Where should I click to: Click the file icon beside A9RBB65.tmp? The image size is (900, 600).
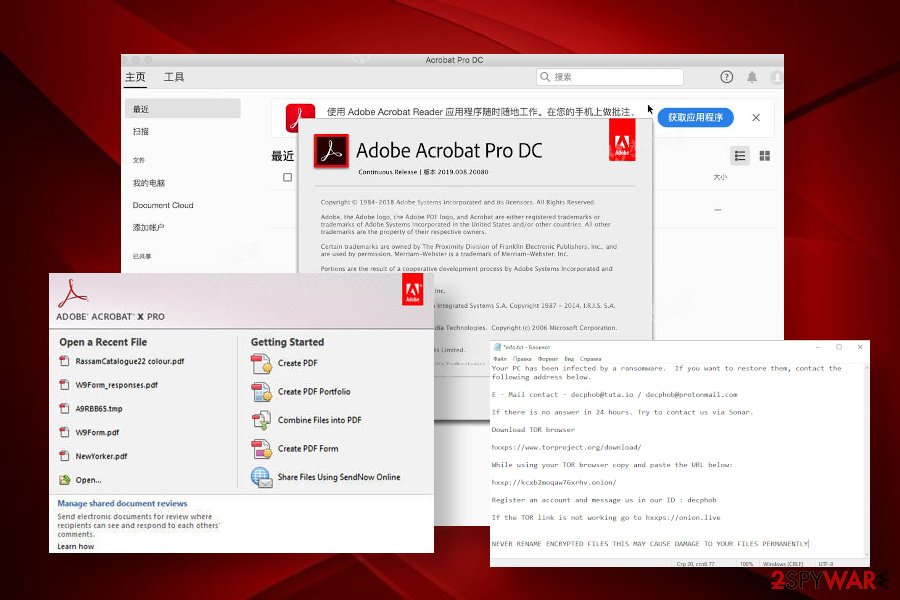tap(64, 409)
